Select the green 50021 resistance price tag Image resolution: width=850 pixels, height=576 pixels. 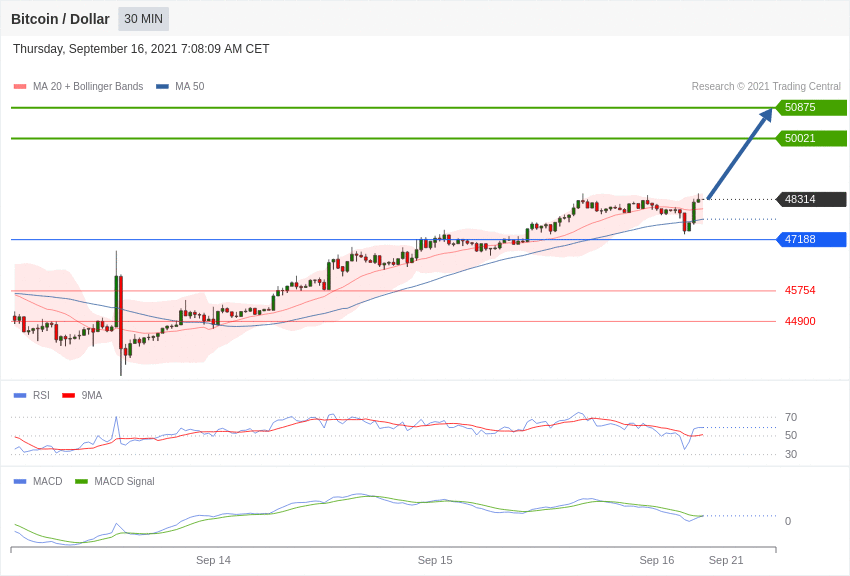pos(811,139)
